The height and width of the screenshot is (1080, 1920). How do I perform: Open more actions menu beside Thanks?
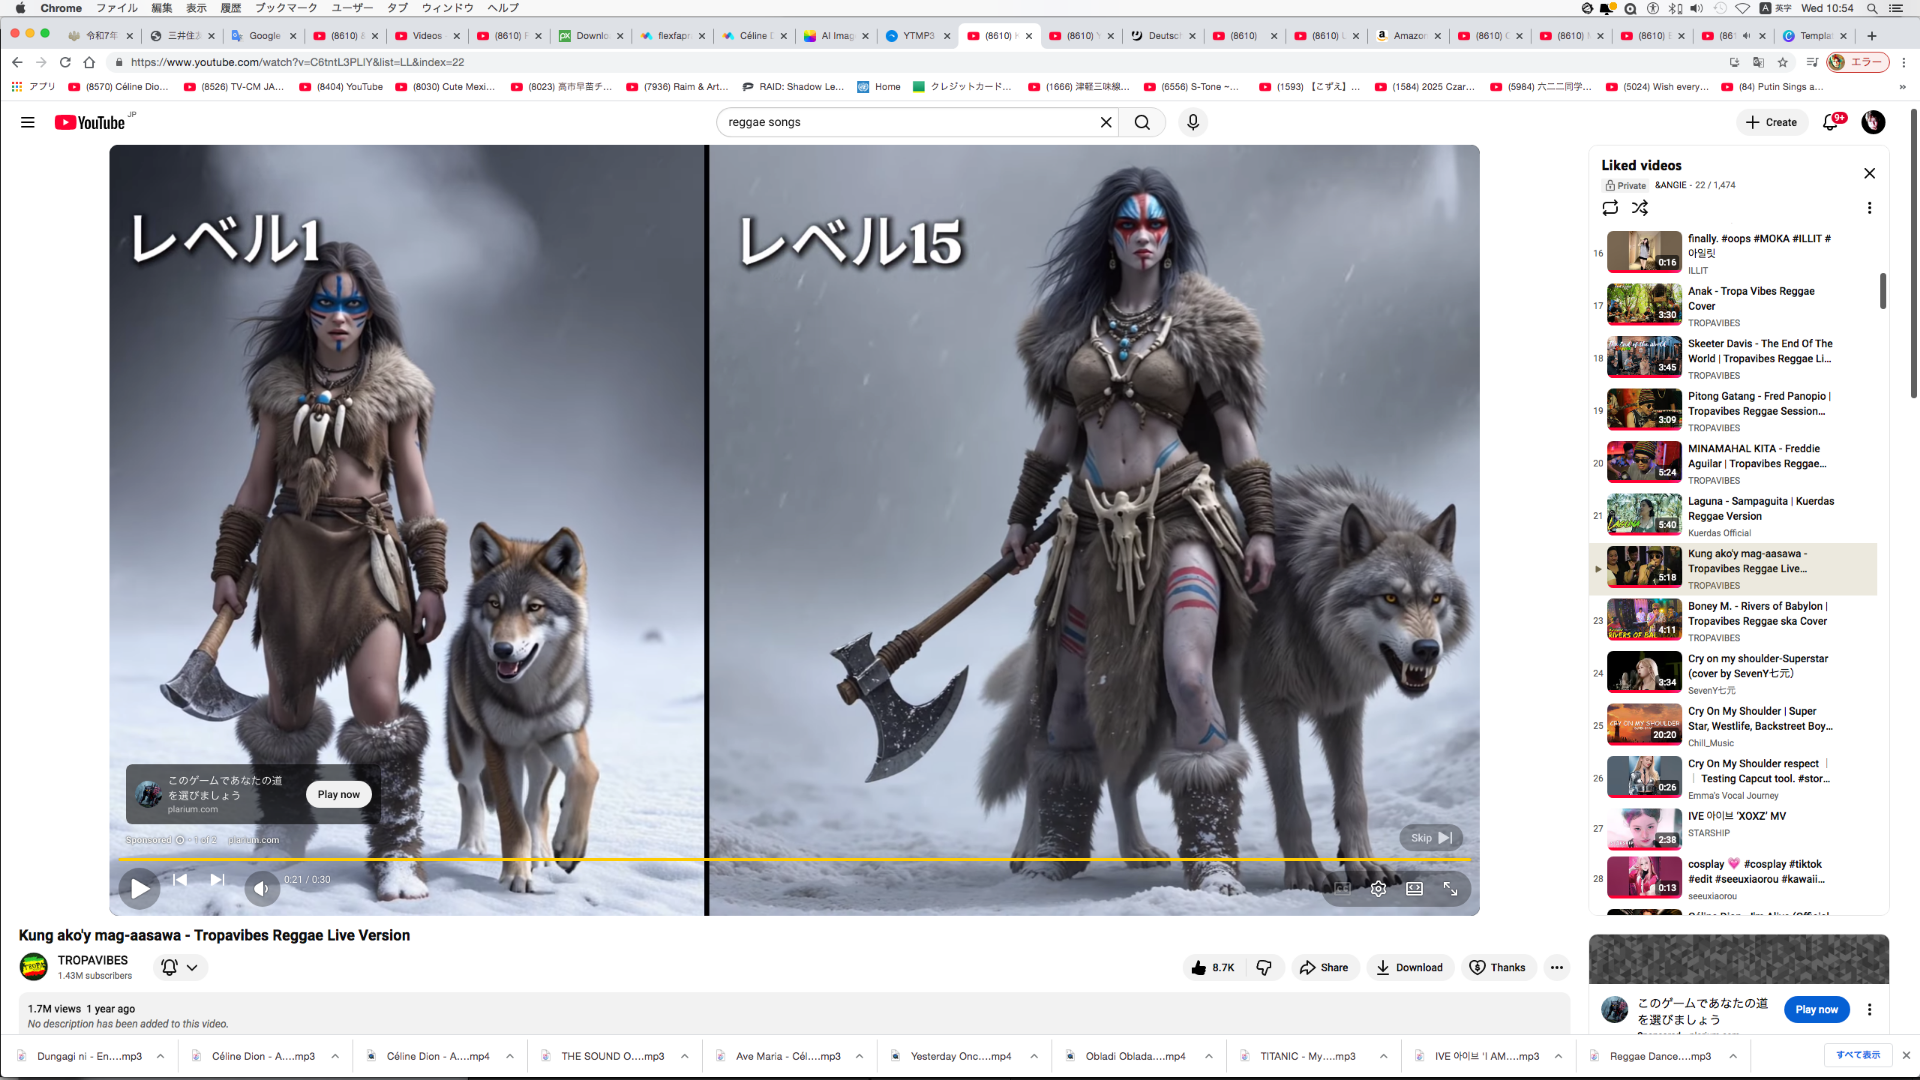(x=1556, y=967)
